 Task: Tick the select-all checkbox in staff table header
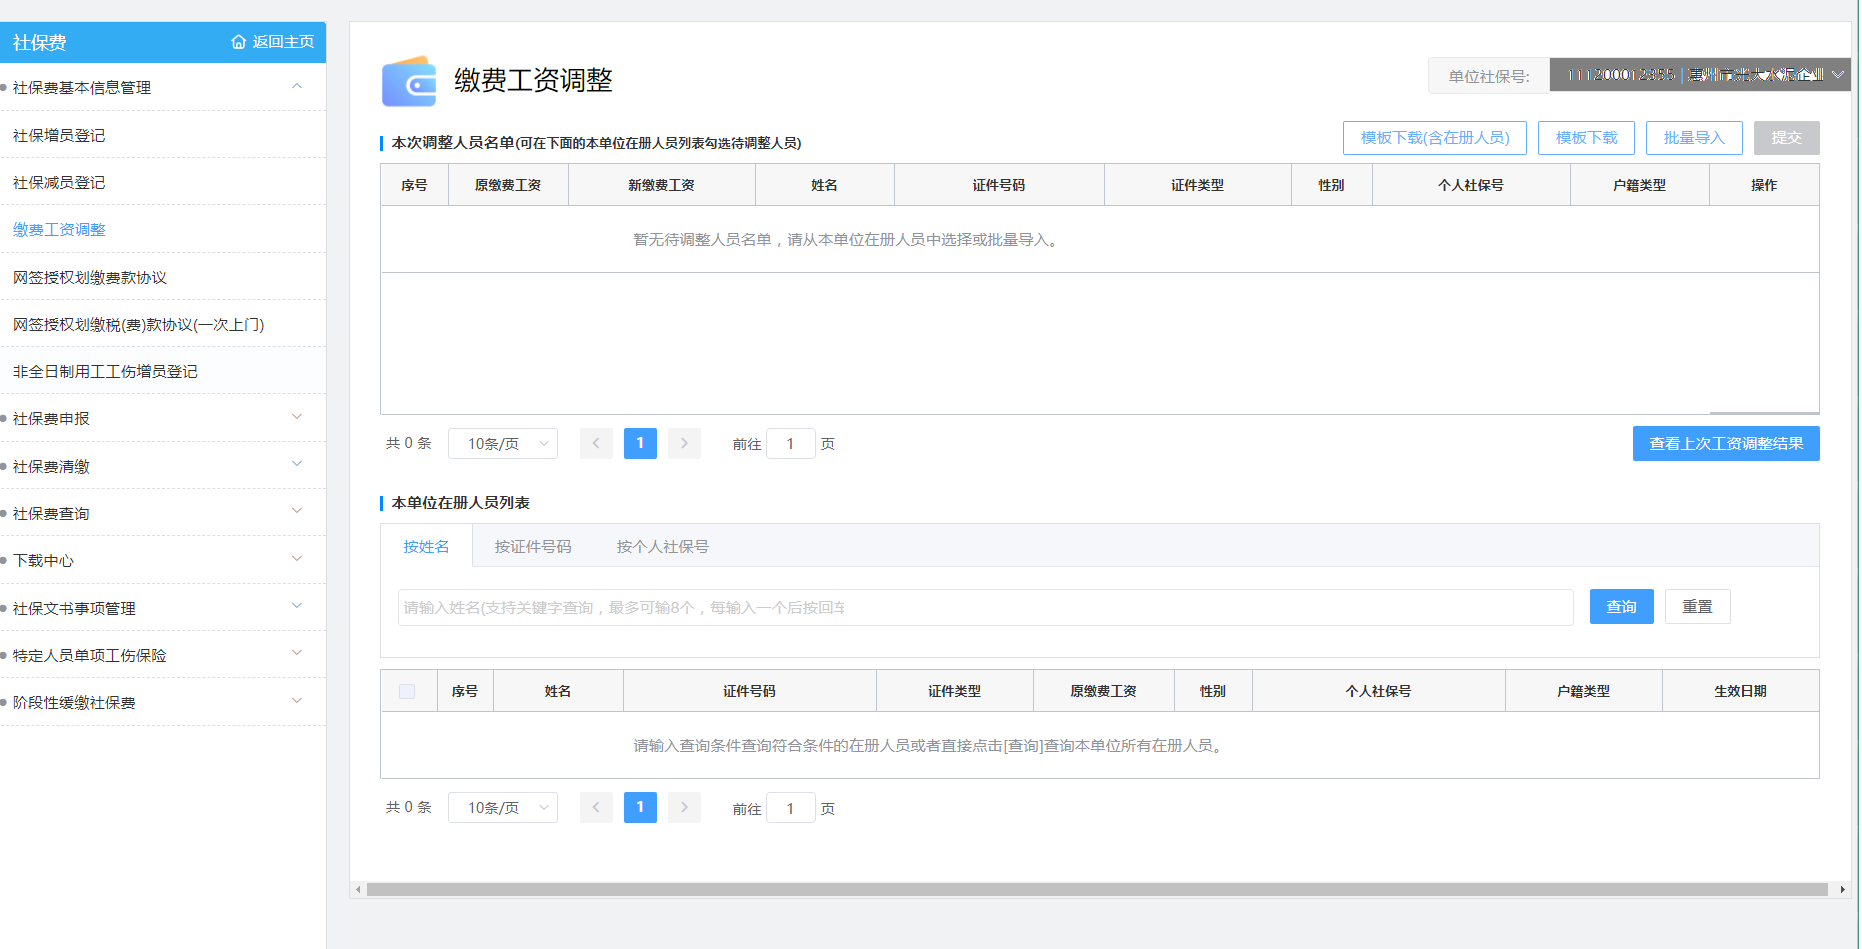(x=407, y=691)
